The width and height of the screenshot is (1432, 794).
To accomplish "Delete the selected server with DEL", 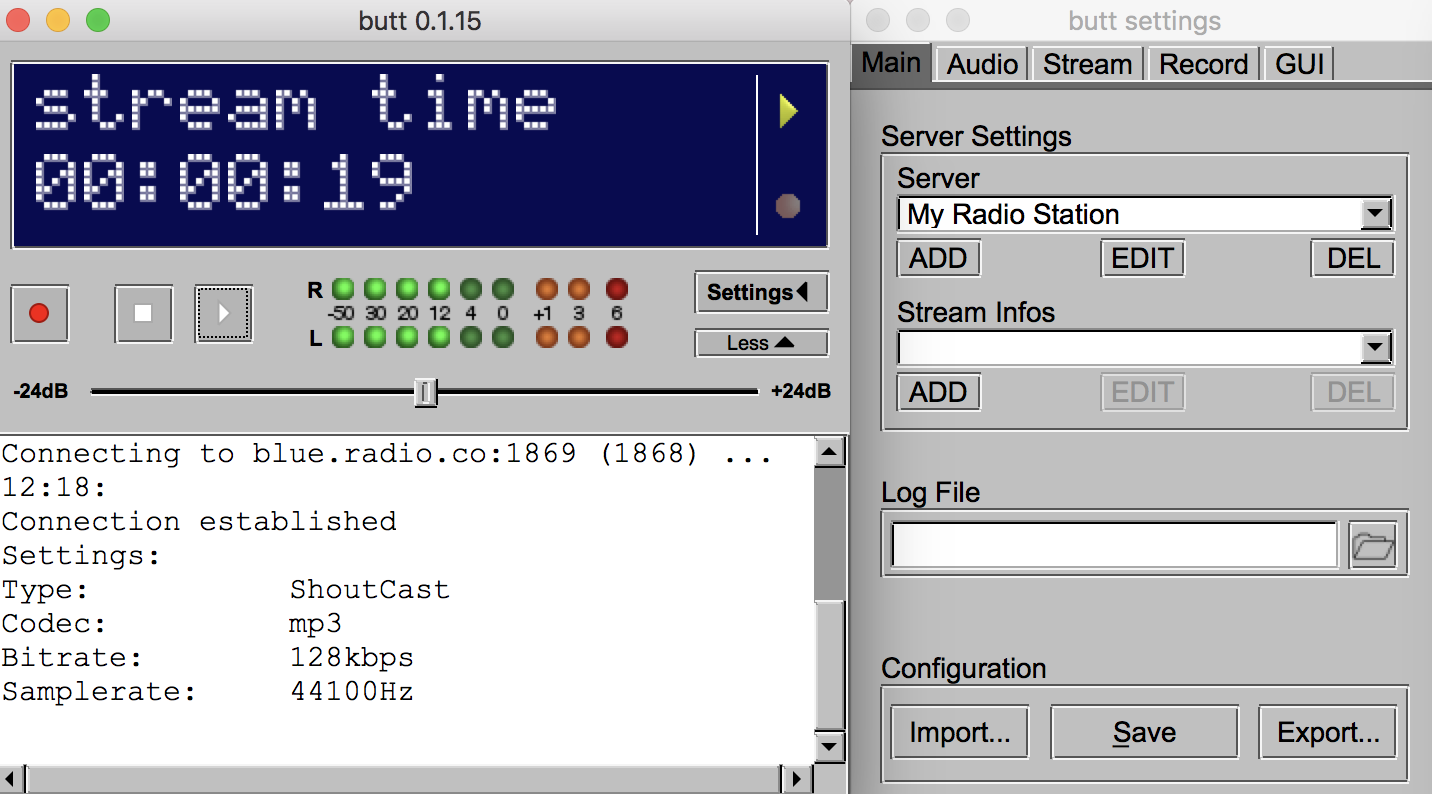I will click(1353, 258).
